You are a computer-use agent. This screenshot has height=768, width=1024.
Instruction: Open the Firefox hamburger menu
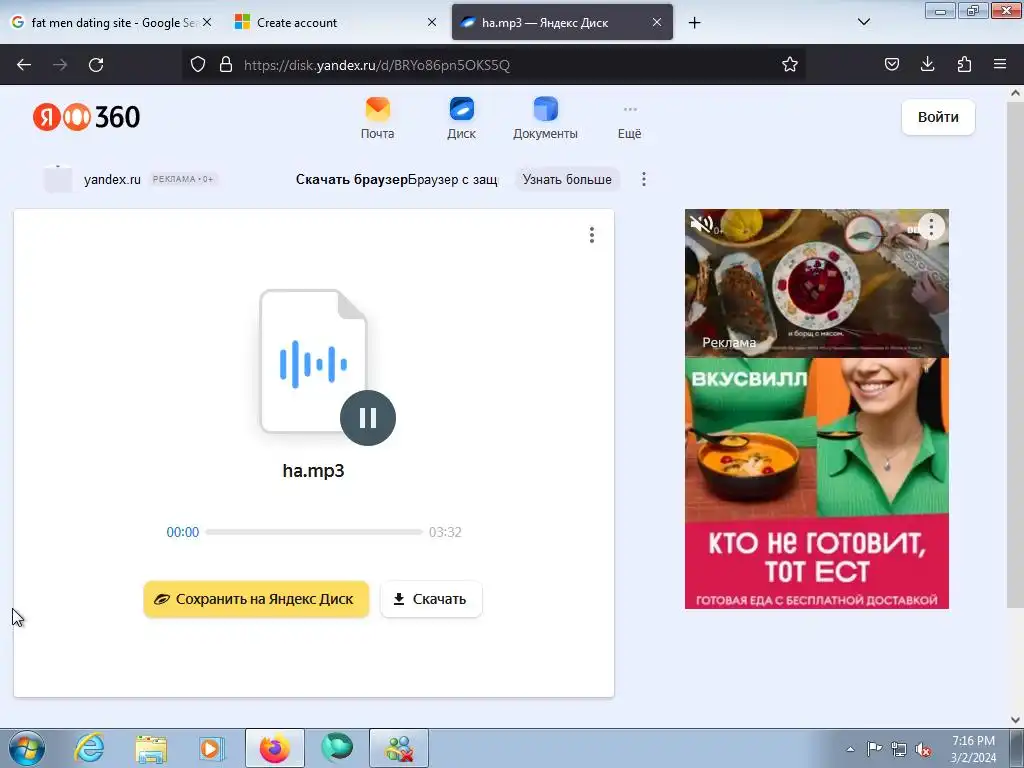[1000, 64]
